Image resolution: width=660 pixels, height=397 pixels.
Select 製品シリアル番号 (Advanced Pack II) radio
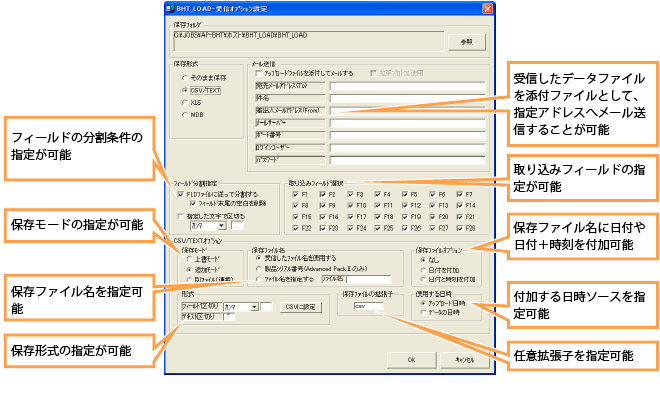258,269
